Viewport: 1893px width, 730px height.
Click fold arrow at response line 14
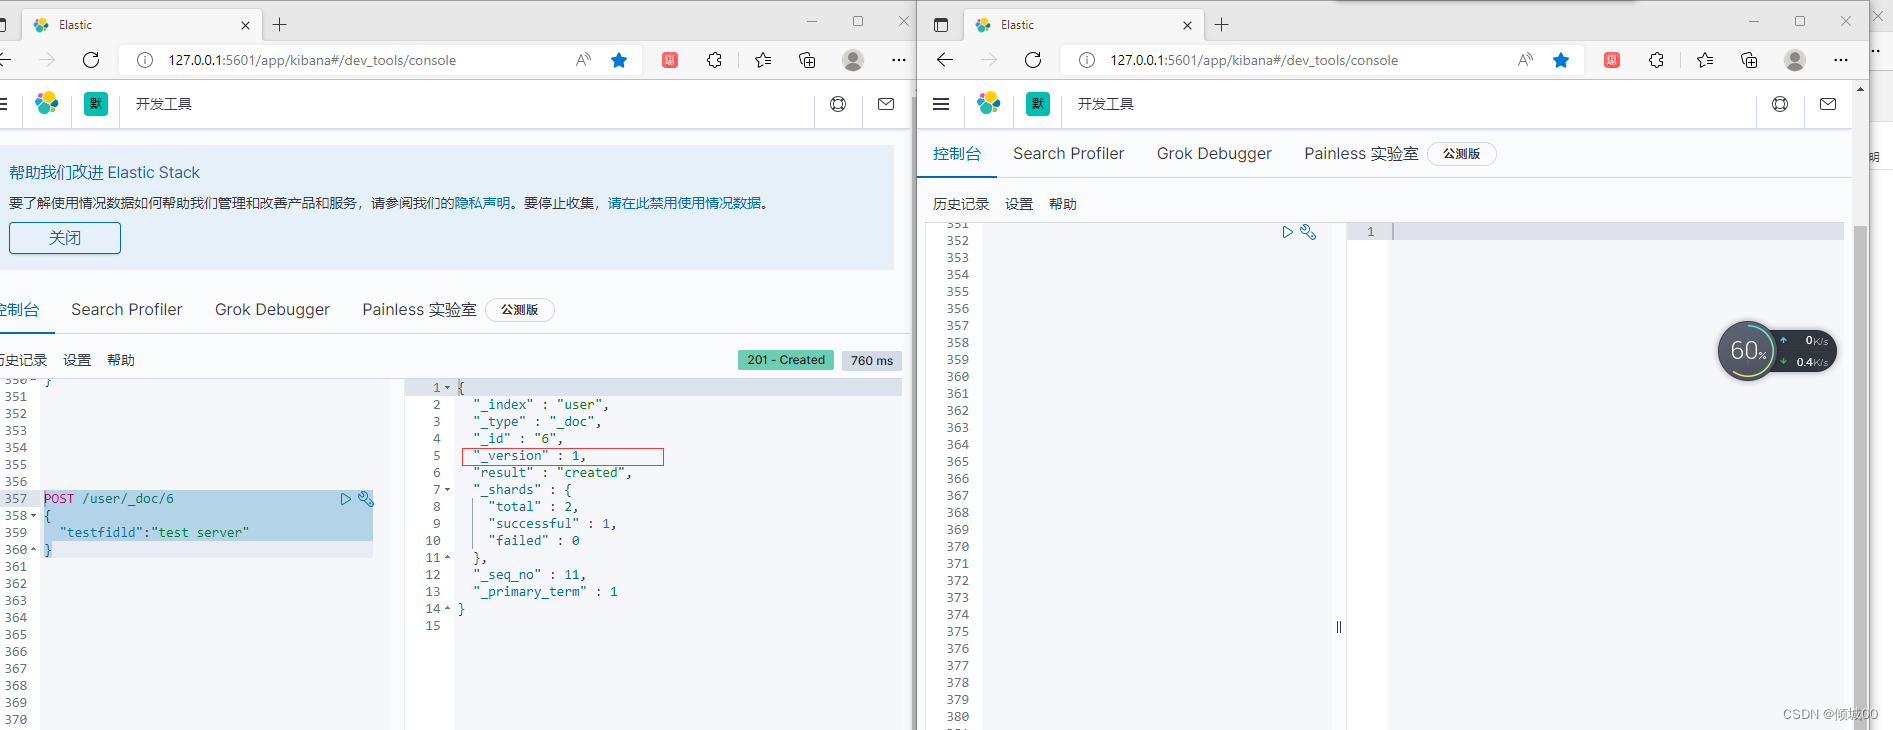pos(448,609)
